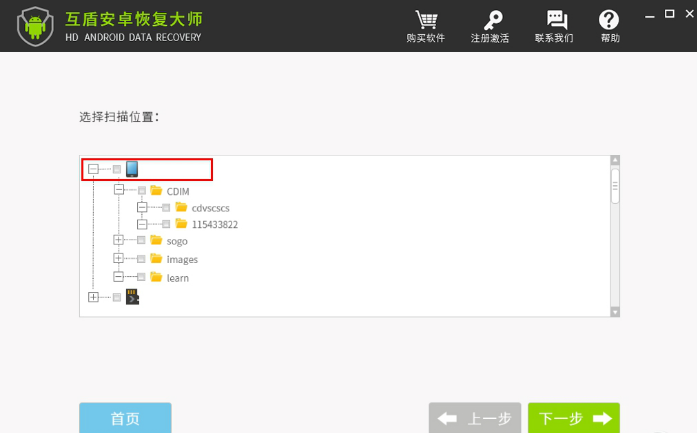Click the Android shield logo icon
The image size is (697, 433).
[35, 26]
